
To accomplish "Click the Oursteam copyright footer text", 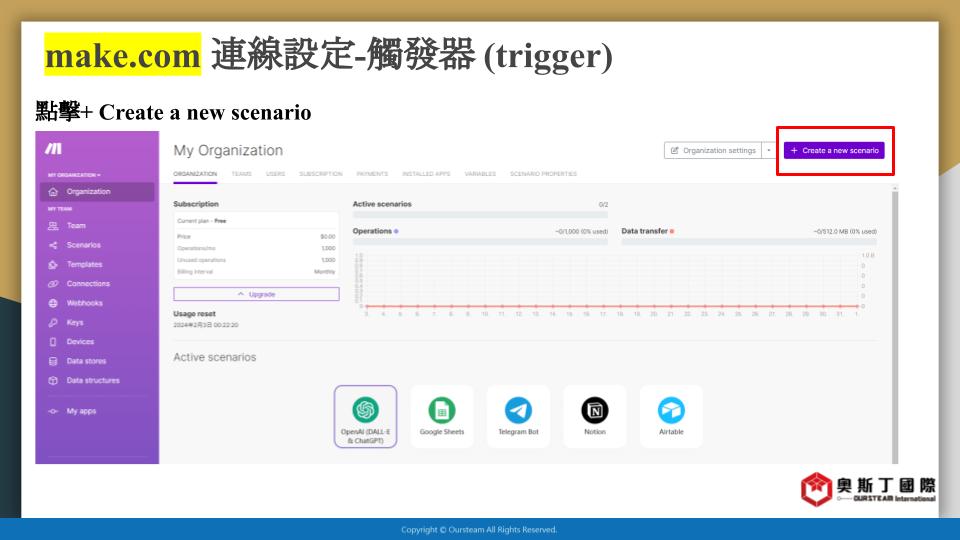I will point(479,530).
